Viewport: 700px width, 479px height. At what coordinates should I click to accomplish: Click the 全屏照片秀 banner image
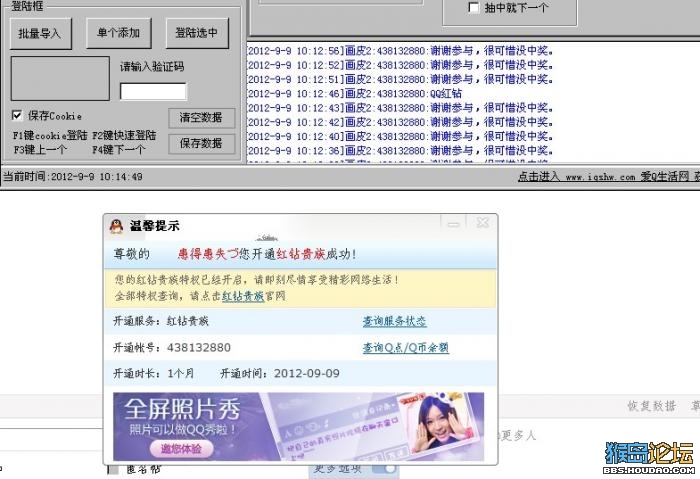pos(298,426)
